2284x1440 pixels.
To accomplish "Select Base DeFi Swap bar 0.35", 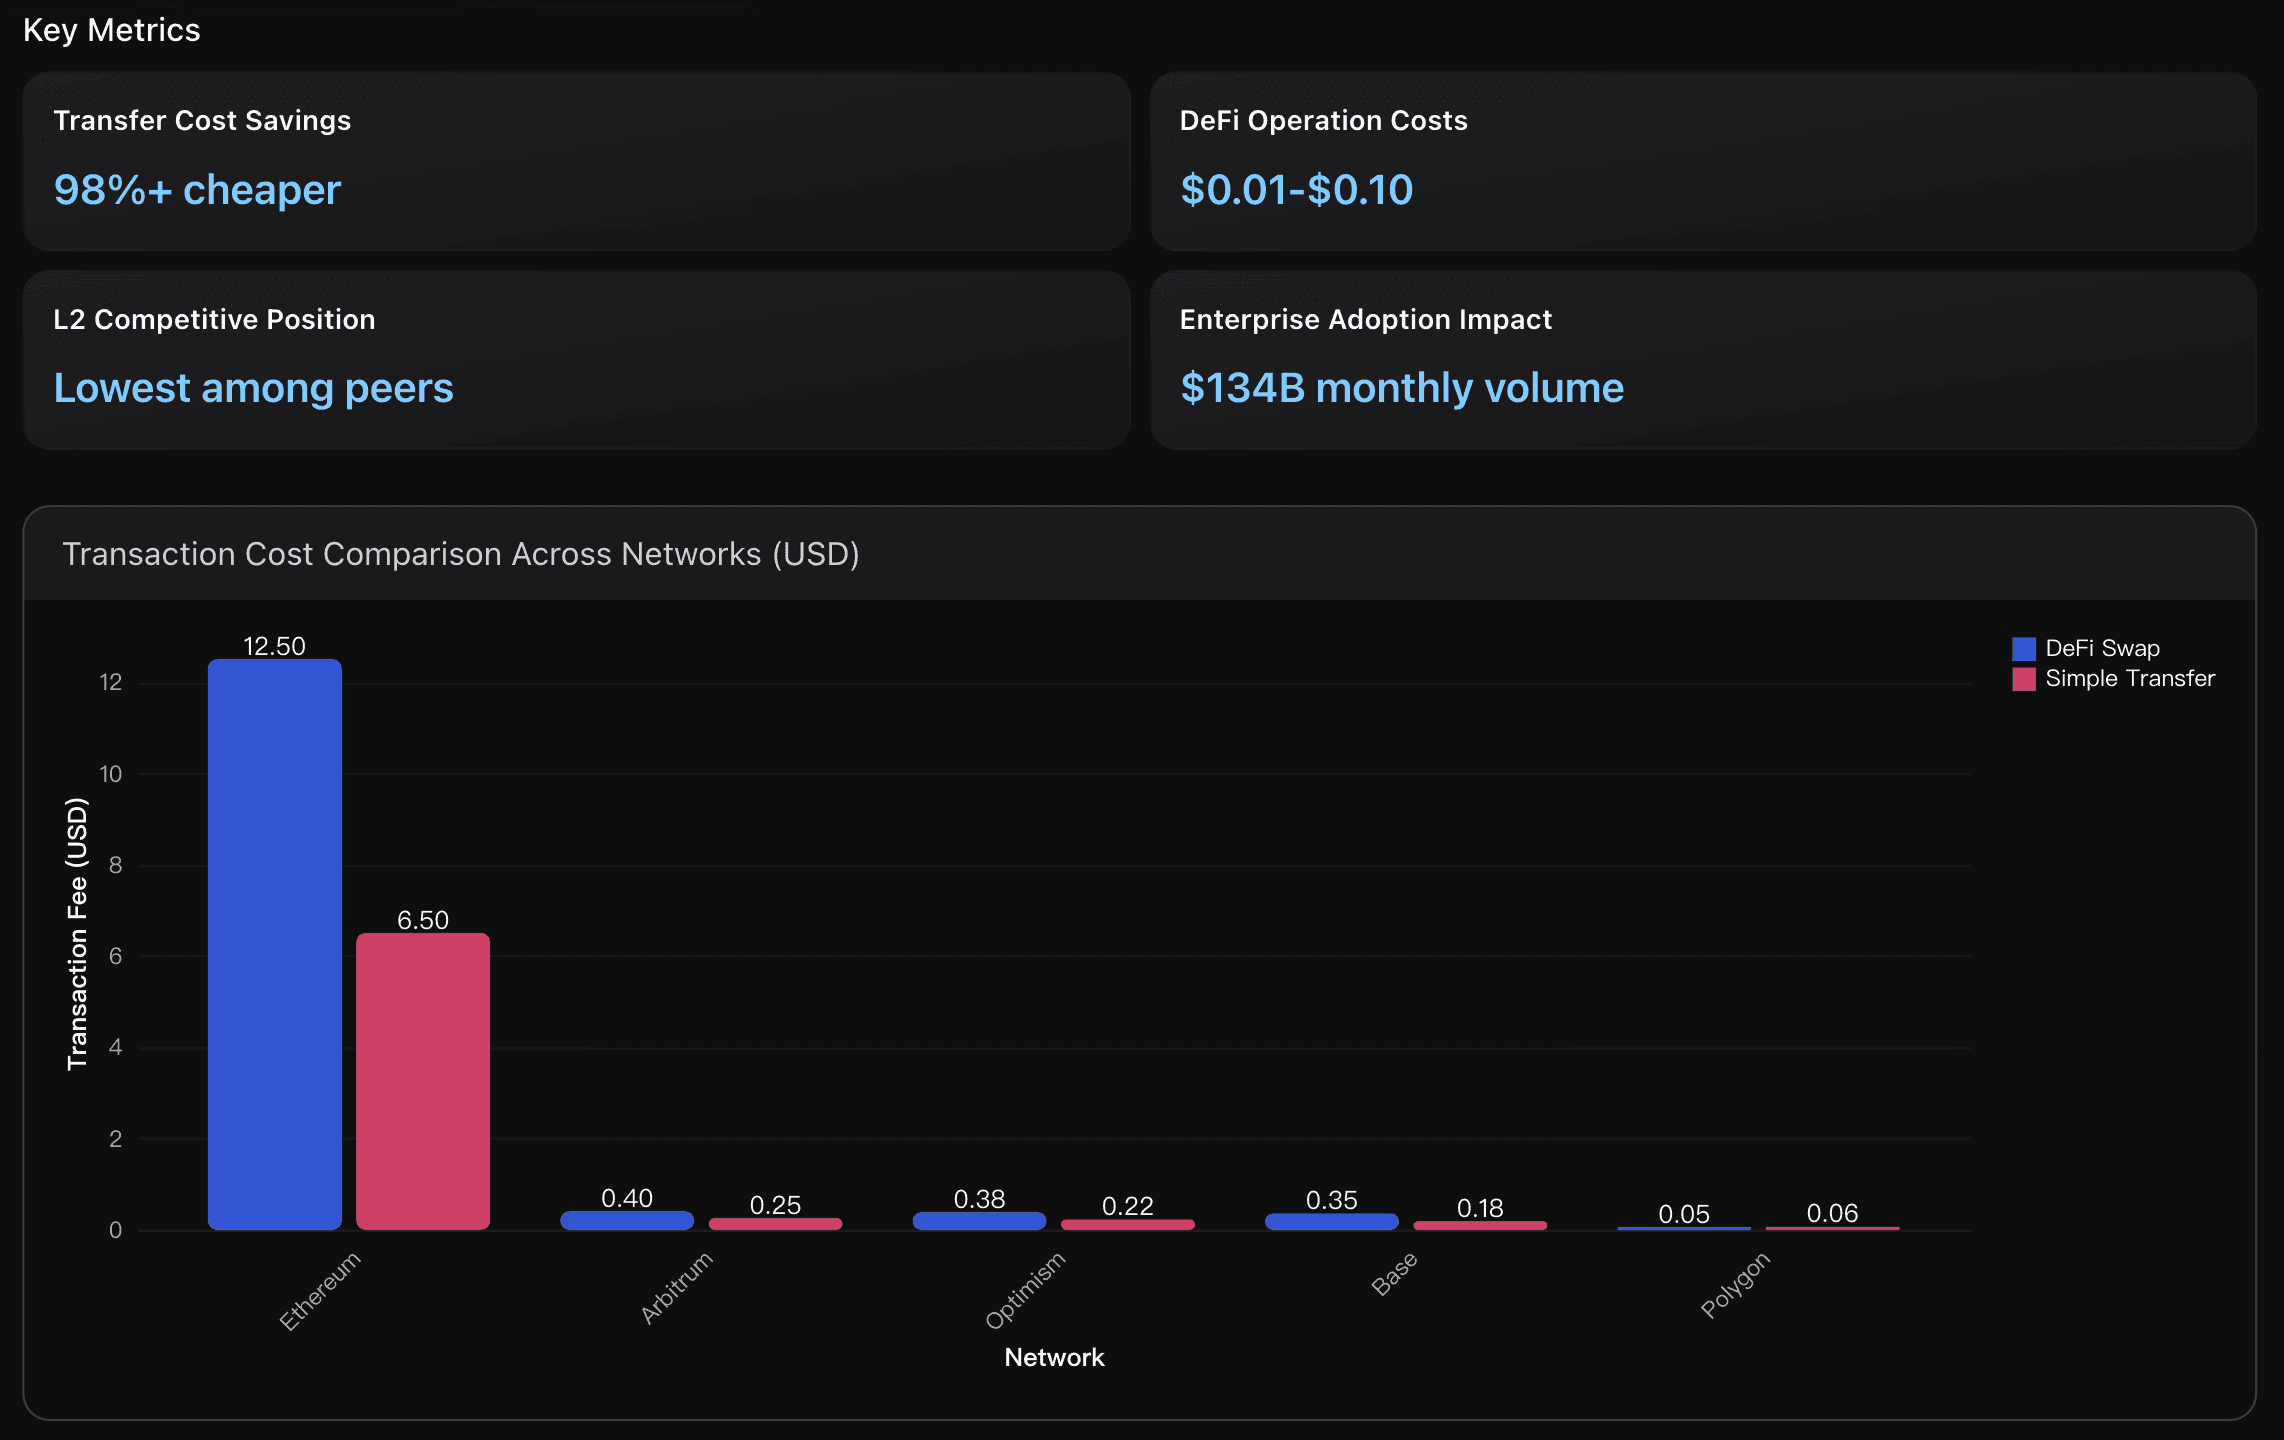I will 1331,1221.
